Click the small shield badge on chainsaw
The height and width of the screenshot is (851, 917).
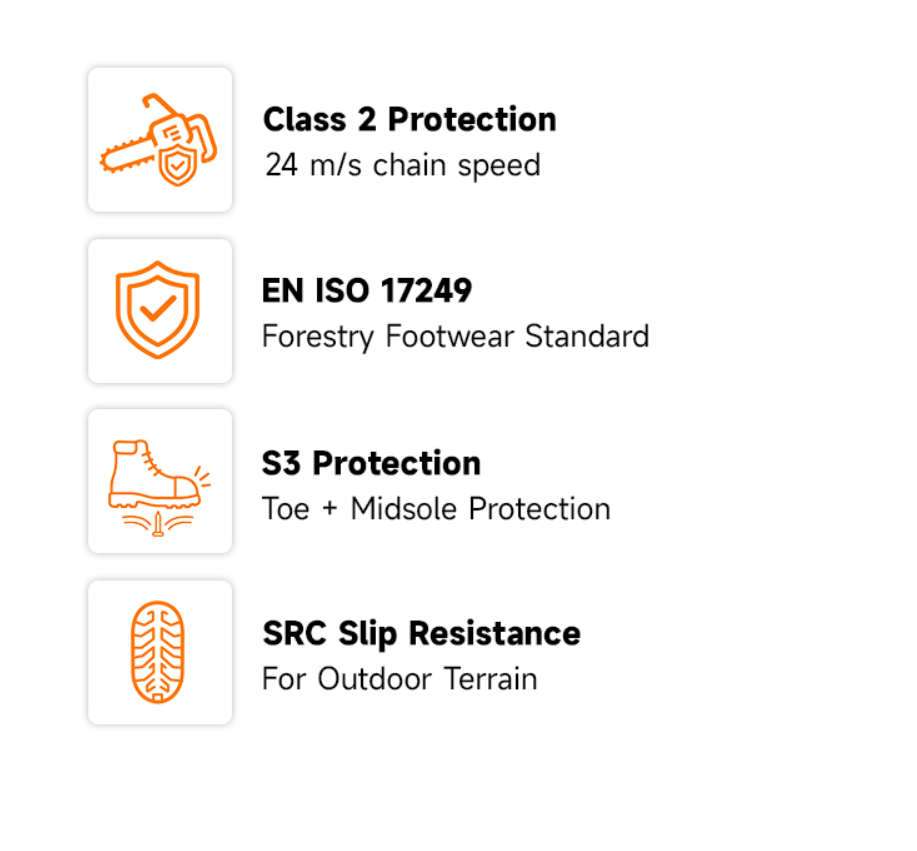click(177, 166)
